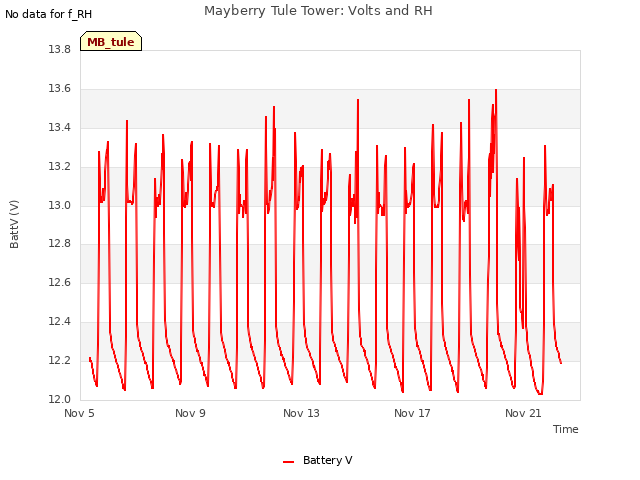Click the 12.0 y-axis tick label
640x480 pixels.
[x=60, y=399]
